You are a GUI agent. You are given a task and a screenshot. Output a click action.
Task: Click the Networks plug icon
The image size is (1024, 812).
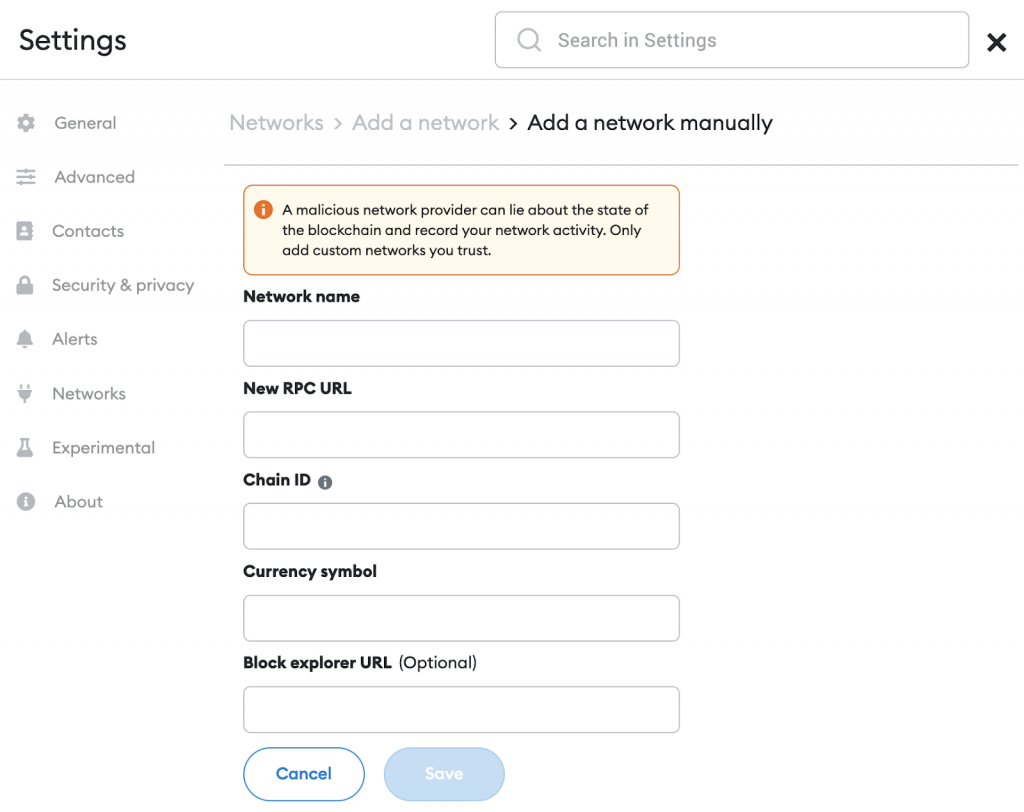click(25, 393)
